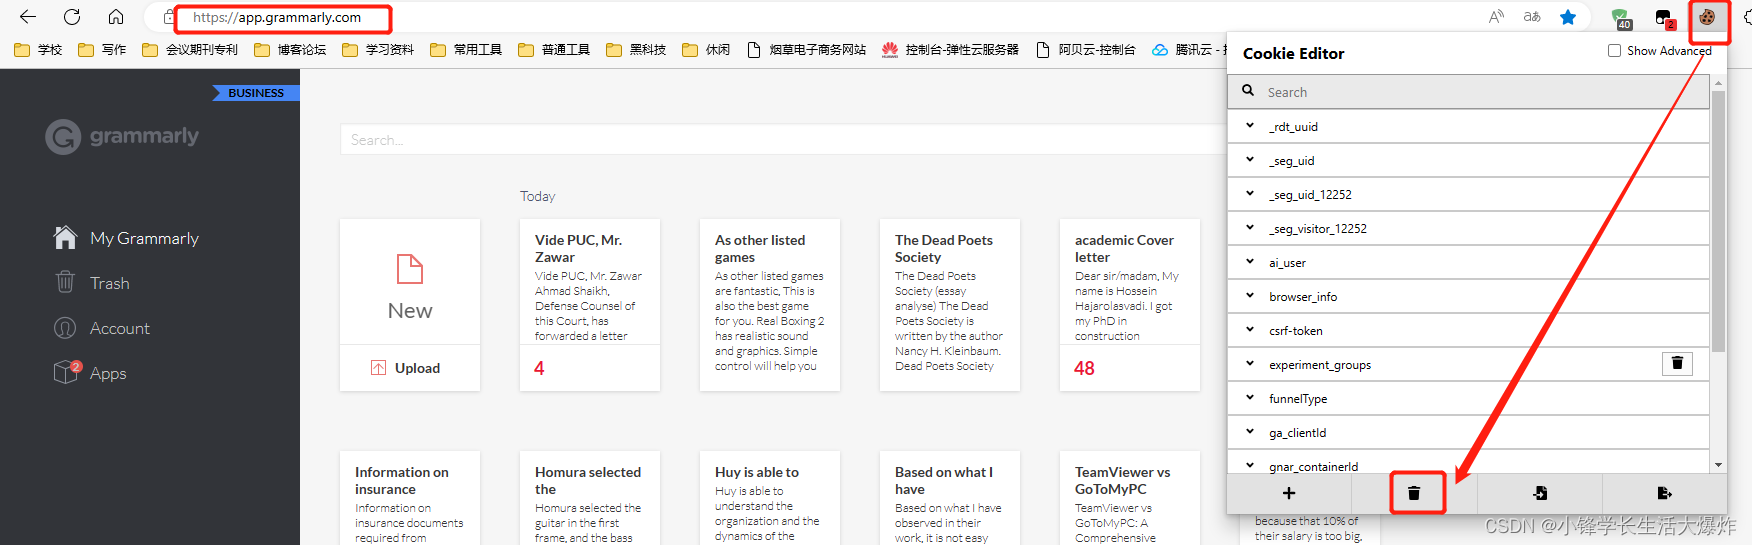The image size is (1752, 545).
Task: Click the scroll down arrow in cookie list
Action: (1718, 465)
